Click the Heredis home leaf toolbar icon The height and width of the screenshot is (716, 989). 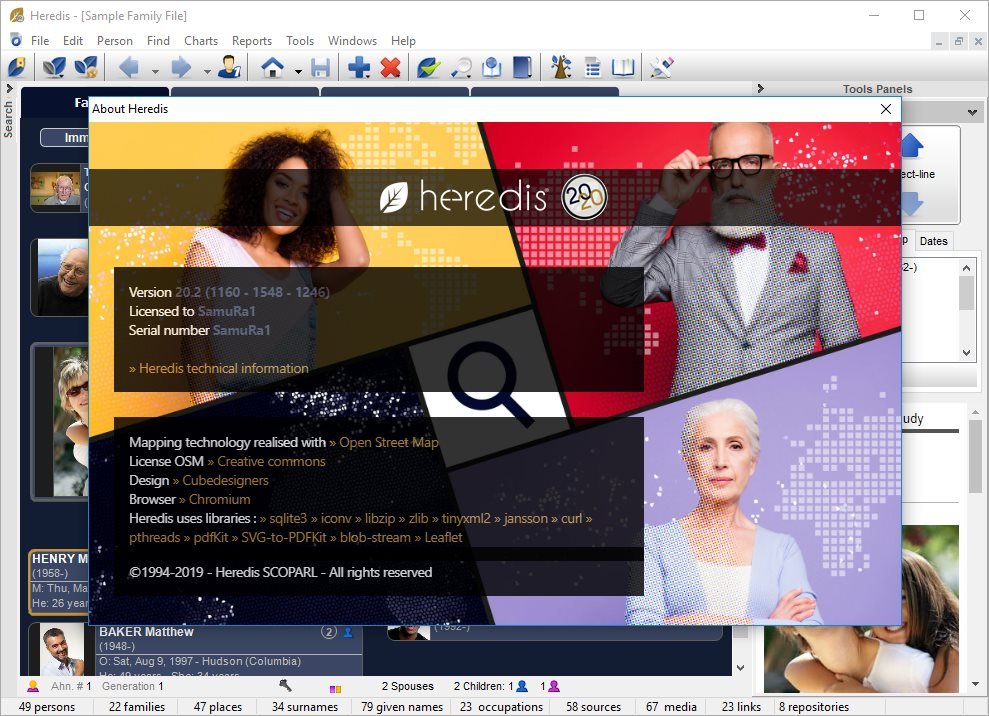[x=17, y=67]
